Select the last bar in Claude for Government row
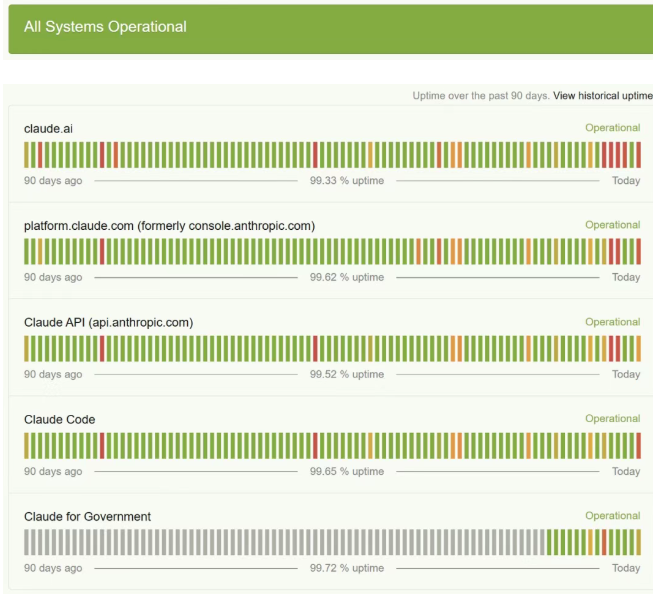Viewport: 653px width, 594px height. pos(638,542)
